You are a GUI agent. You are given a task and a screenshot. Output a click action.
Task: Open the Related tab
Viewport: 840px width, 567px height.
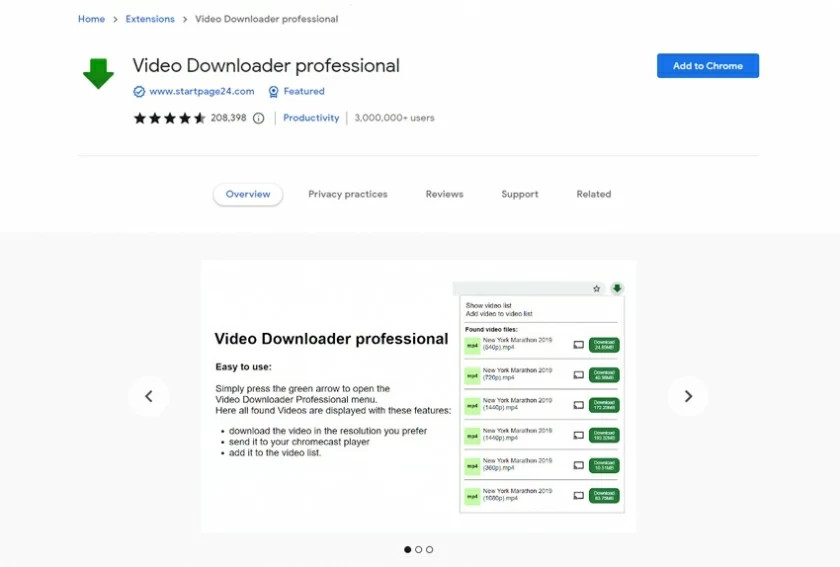click(594, 194)
